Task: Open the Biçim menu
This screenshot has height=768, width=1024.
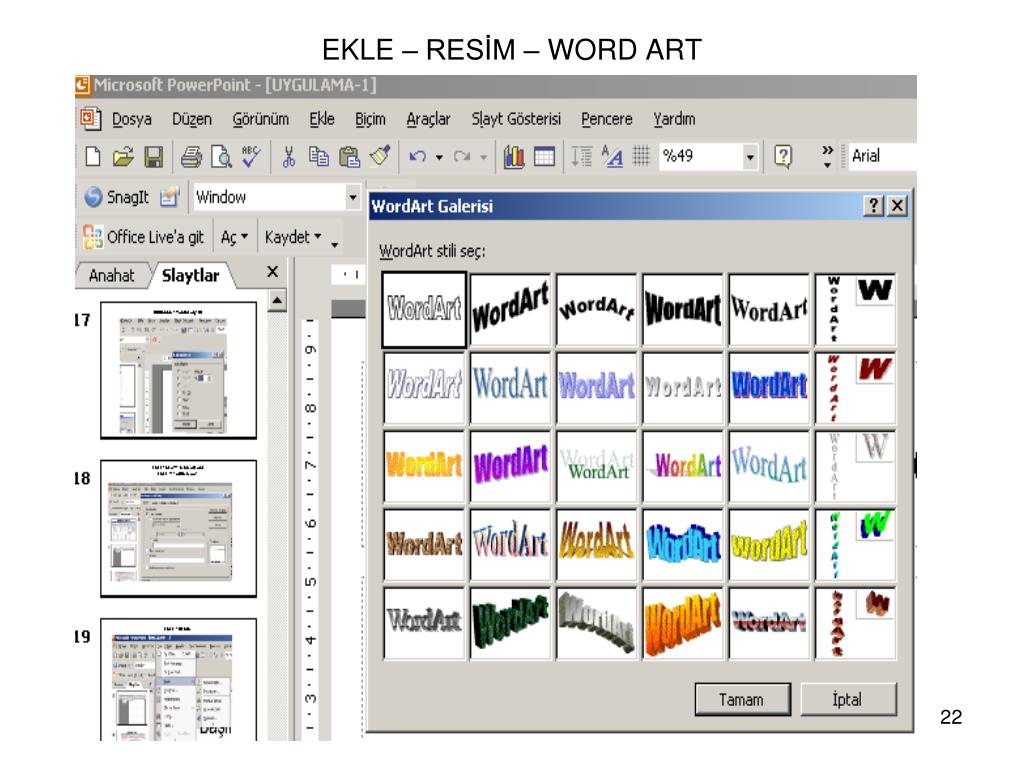Action: click(x=370, y=120)
